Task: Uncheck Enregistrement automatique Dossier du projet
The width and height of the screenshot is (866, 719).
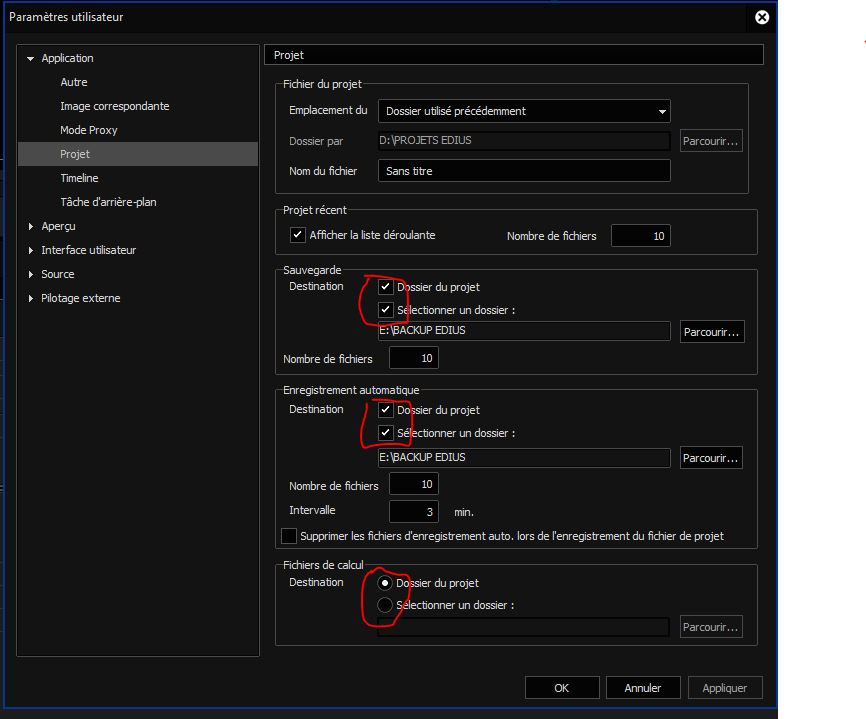Action: pyautogui.click(x=386, y=410)
